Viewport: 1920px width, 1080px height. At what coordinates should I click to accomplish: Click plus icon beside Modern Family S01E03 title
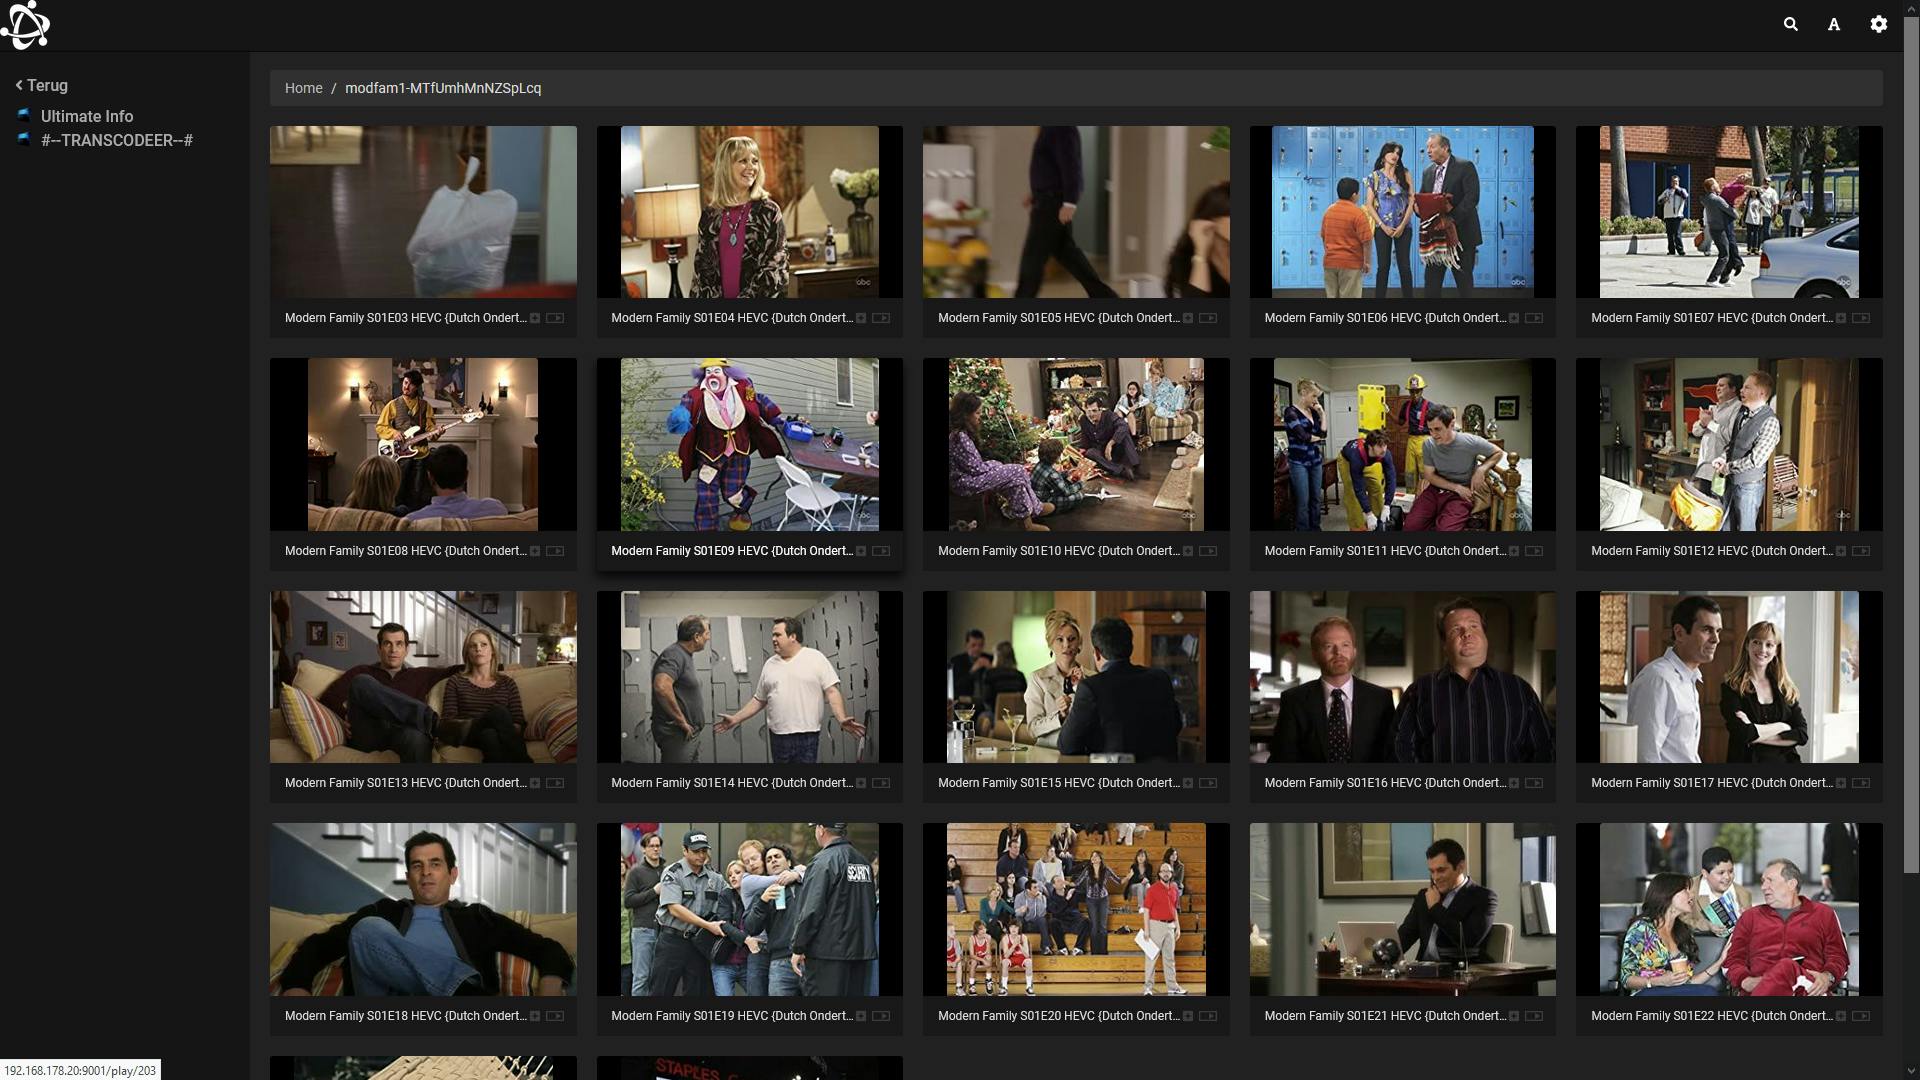[535, 318]
